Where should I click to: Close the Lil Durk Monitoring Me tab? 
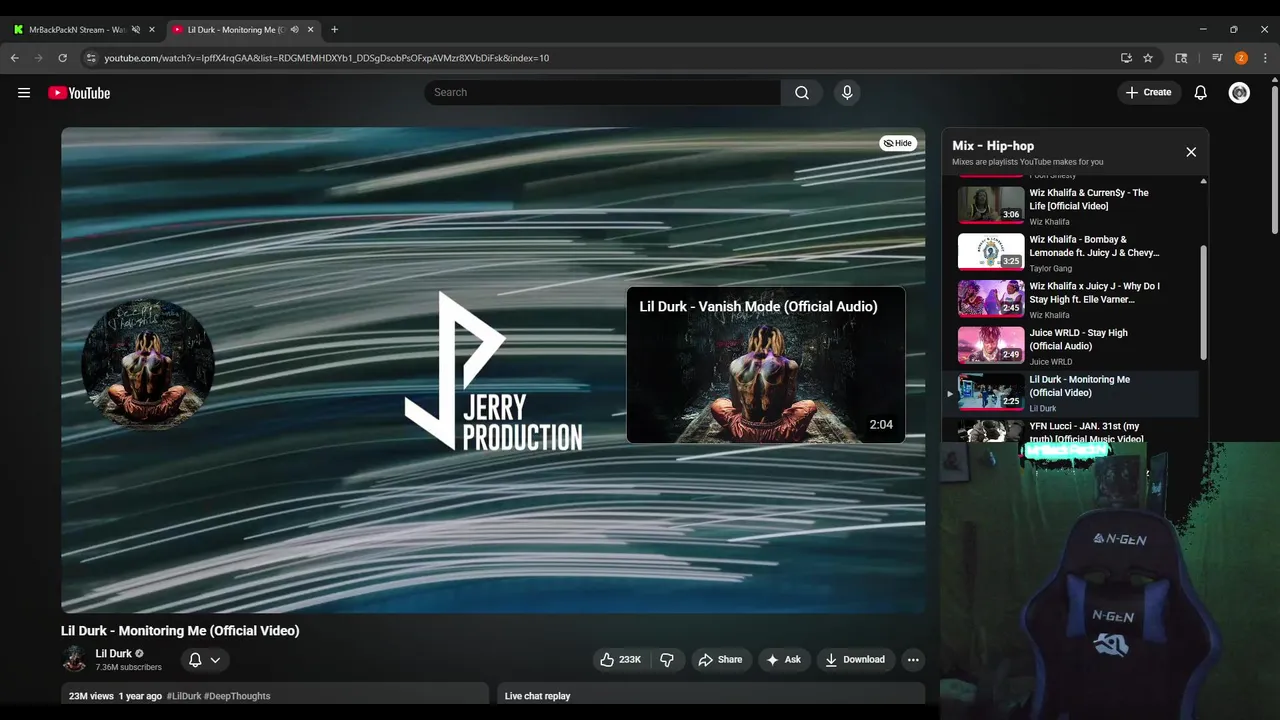point(310,30)
